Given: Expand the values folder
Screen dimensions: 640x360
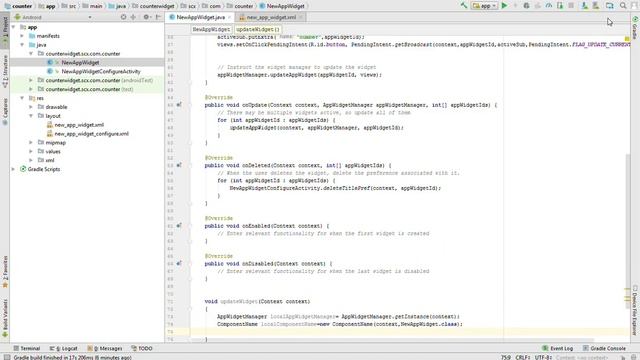Looking at the screenshot, I should 31,151.
